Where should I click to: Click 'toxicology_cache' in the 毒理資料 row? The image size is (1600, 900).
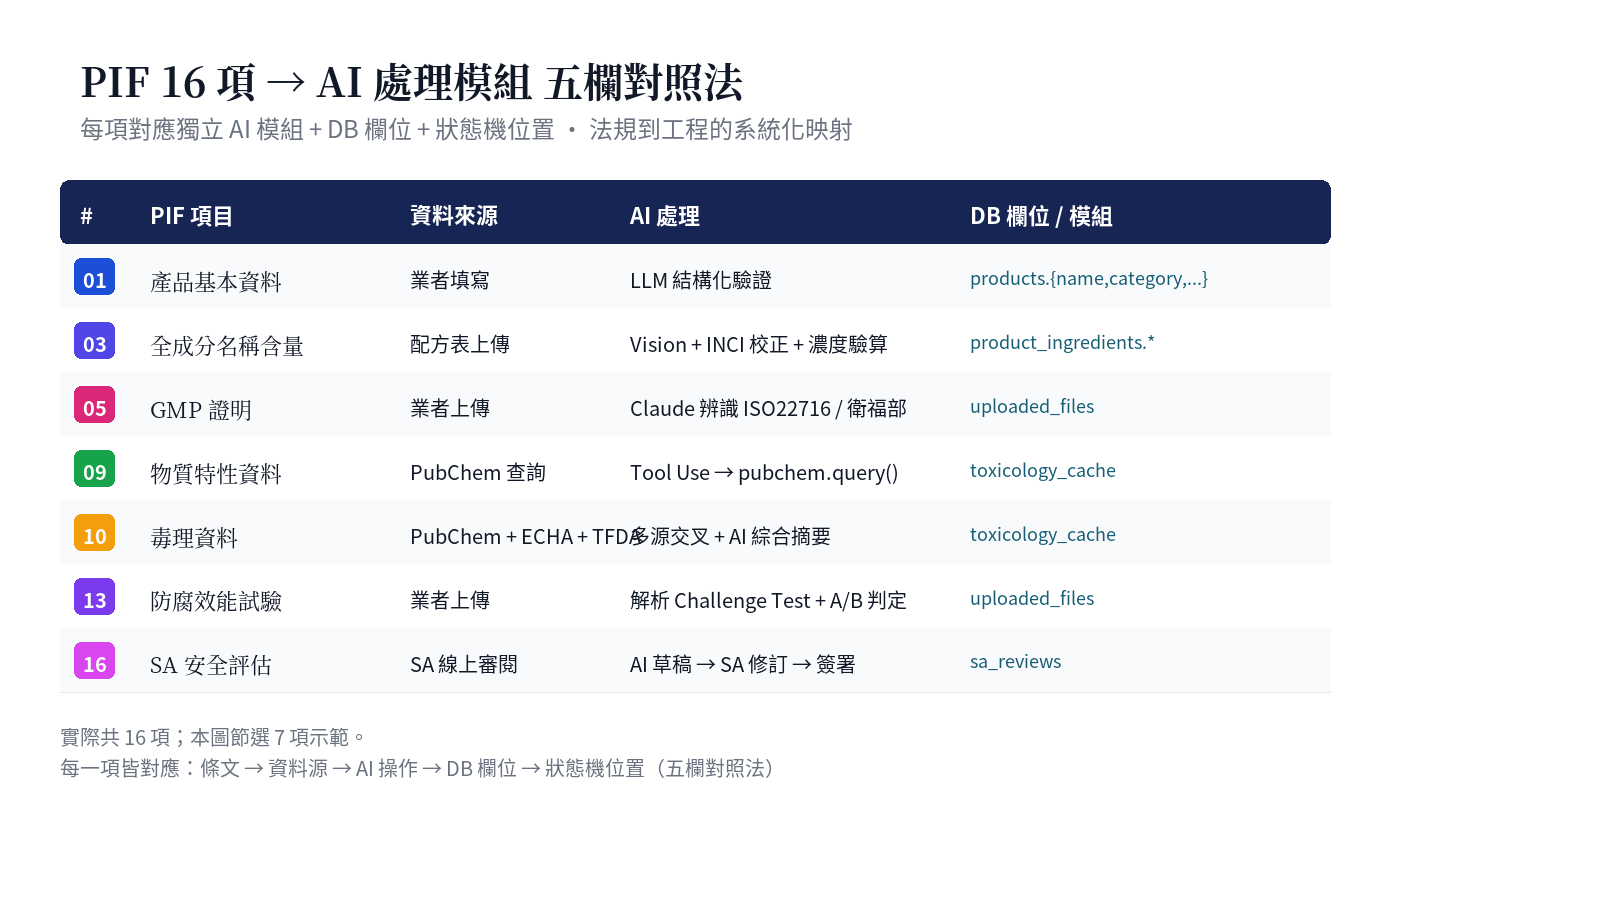point(1043,535)
